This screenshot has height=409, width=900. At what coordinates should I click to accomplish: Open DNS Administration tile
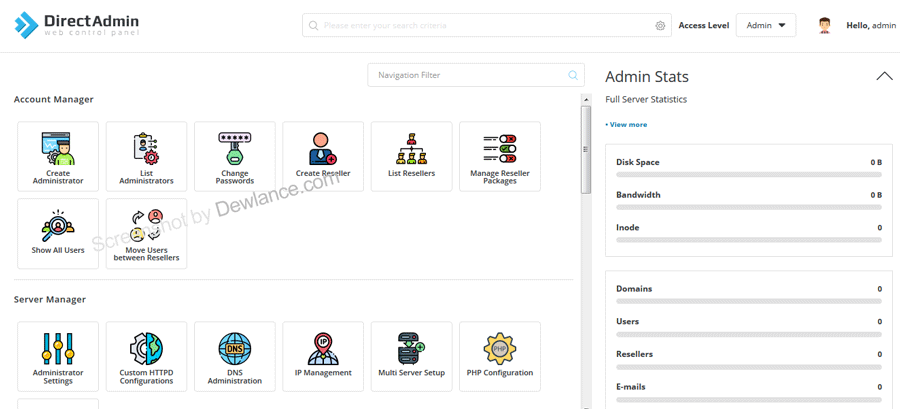tap(235, 356)
